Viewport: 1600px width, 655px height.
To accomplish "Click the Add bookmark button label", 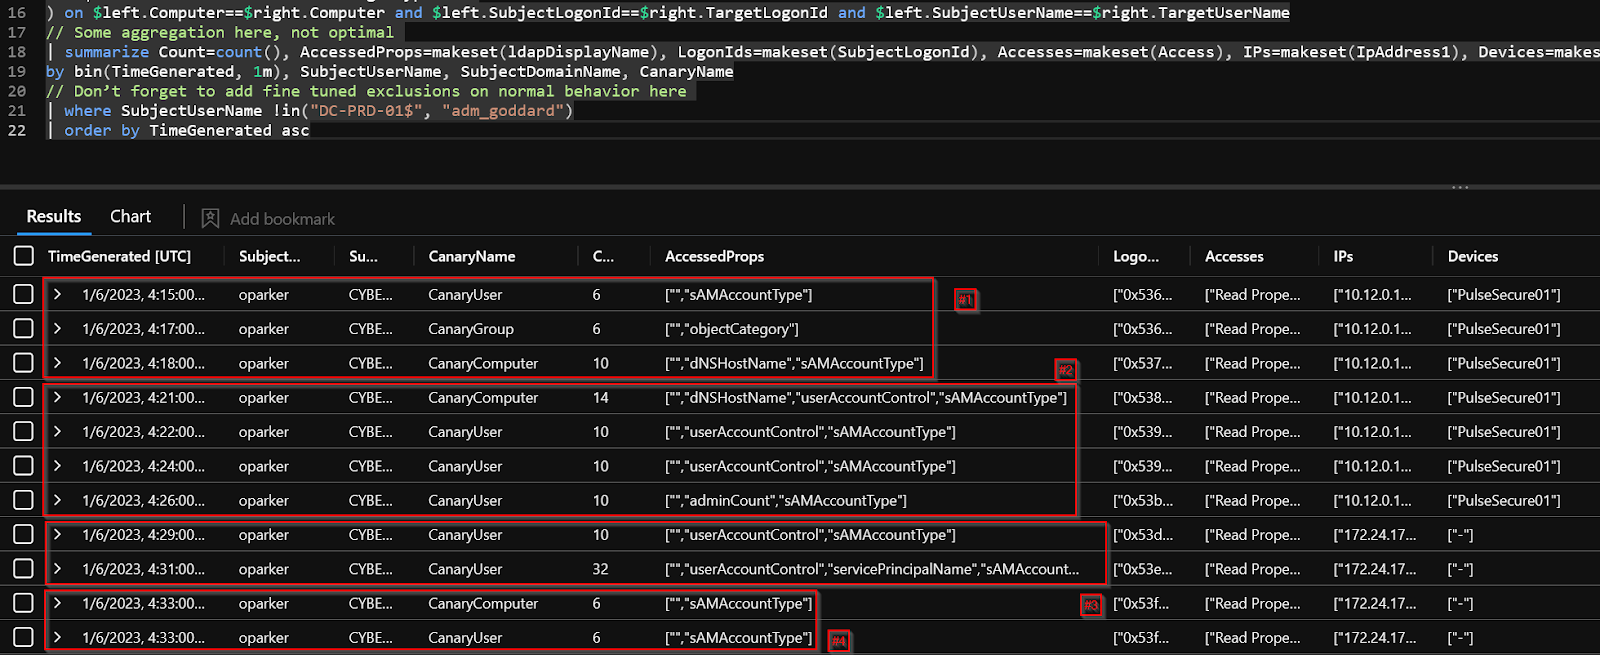I will click(282, 219).
